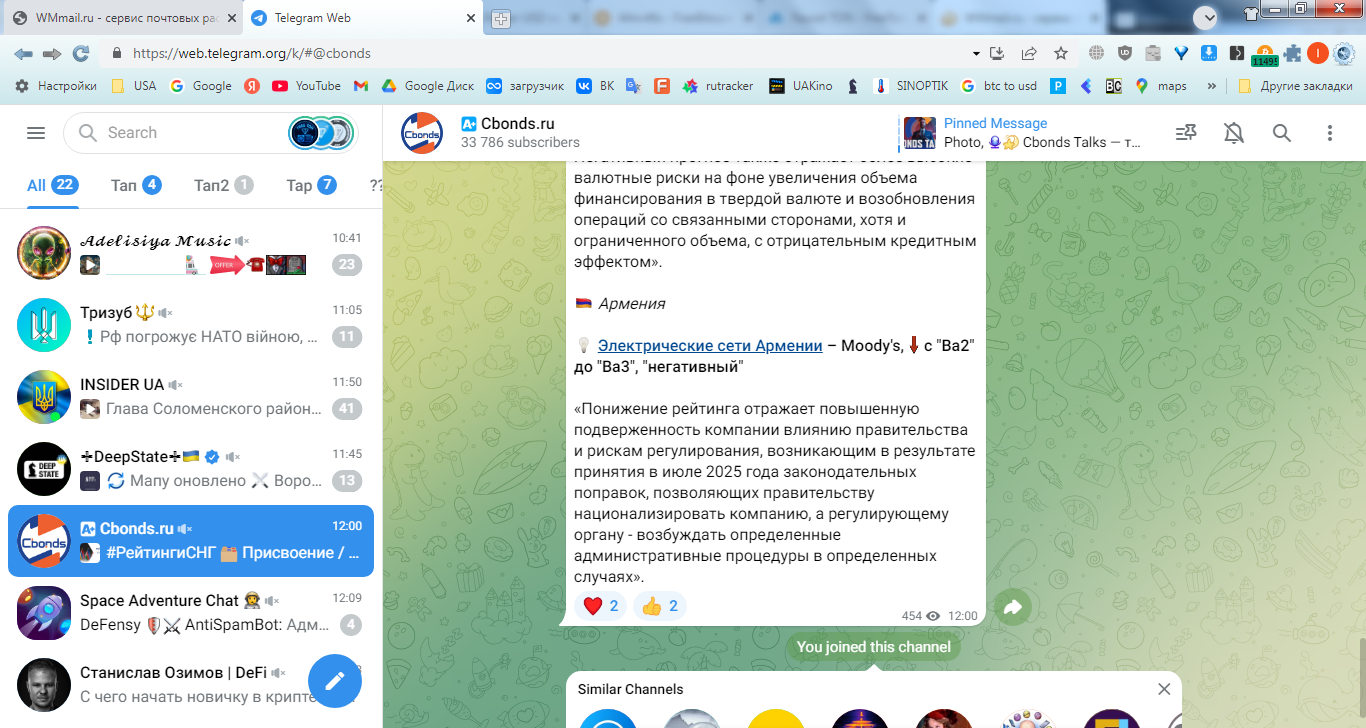Open the channel three-dot more menu
This screenshot has width=1366, height=728.
click(x=1330, y=133)
